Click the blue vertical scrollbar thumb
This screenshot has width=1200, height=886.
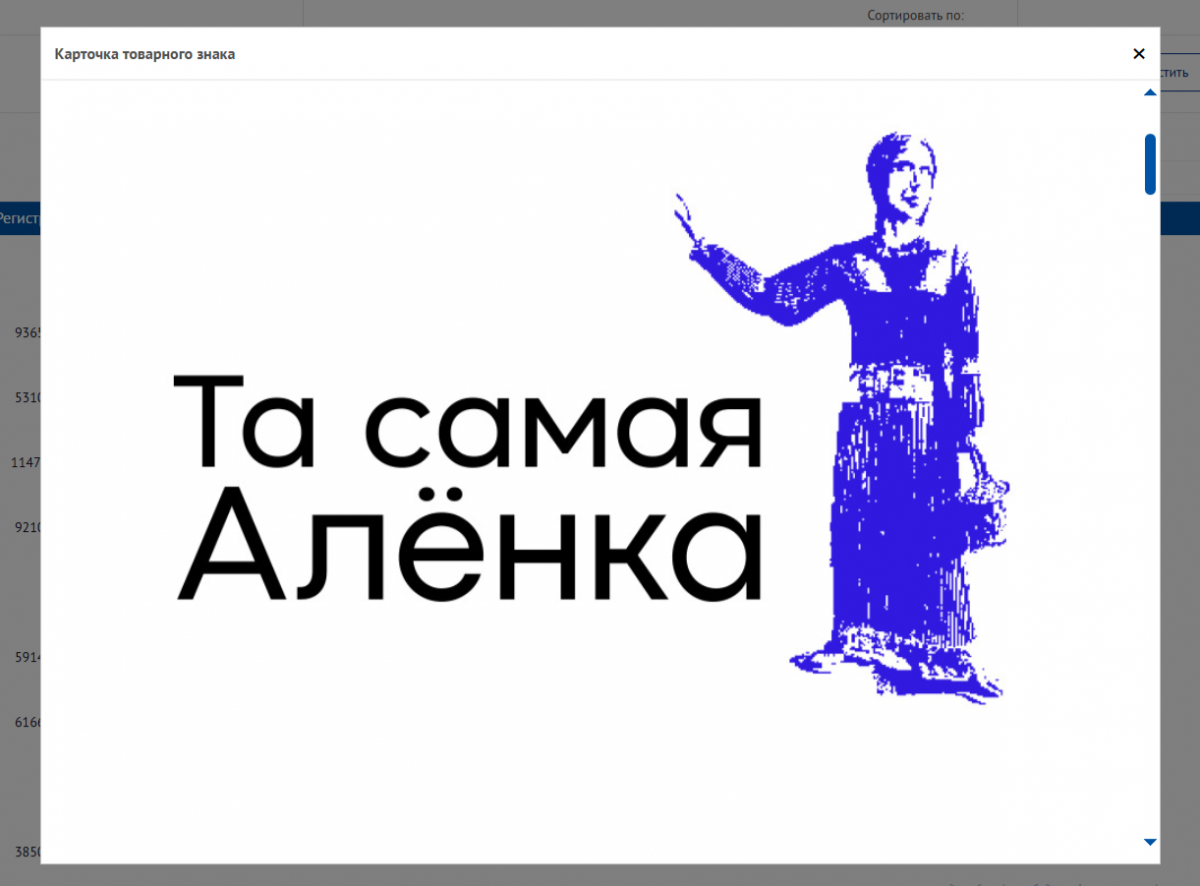click(1150, 164)
